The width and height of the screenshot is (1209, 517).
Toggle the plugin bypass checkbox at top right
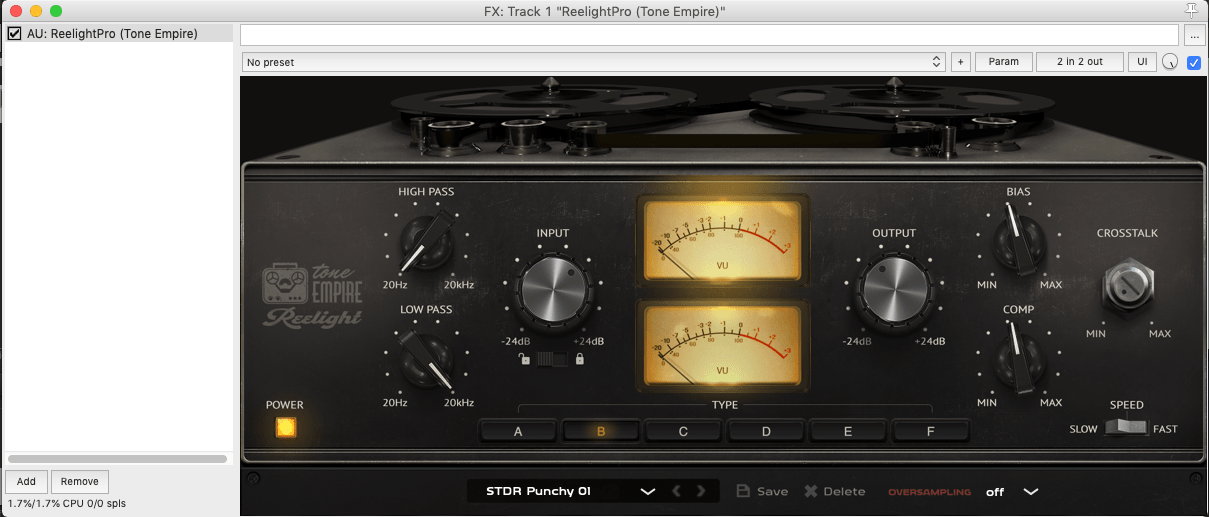(1194, 62)
